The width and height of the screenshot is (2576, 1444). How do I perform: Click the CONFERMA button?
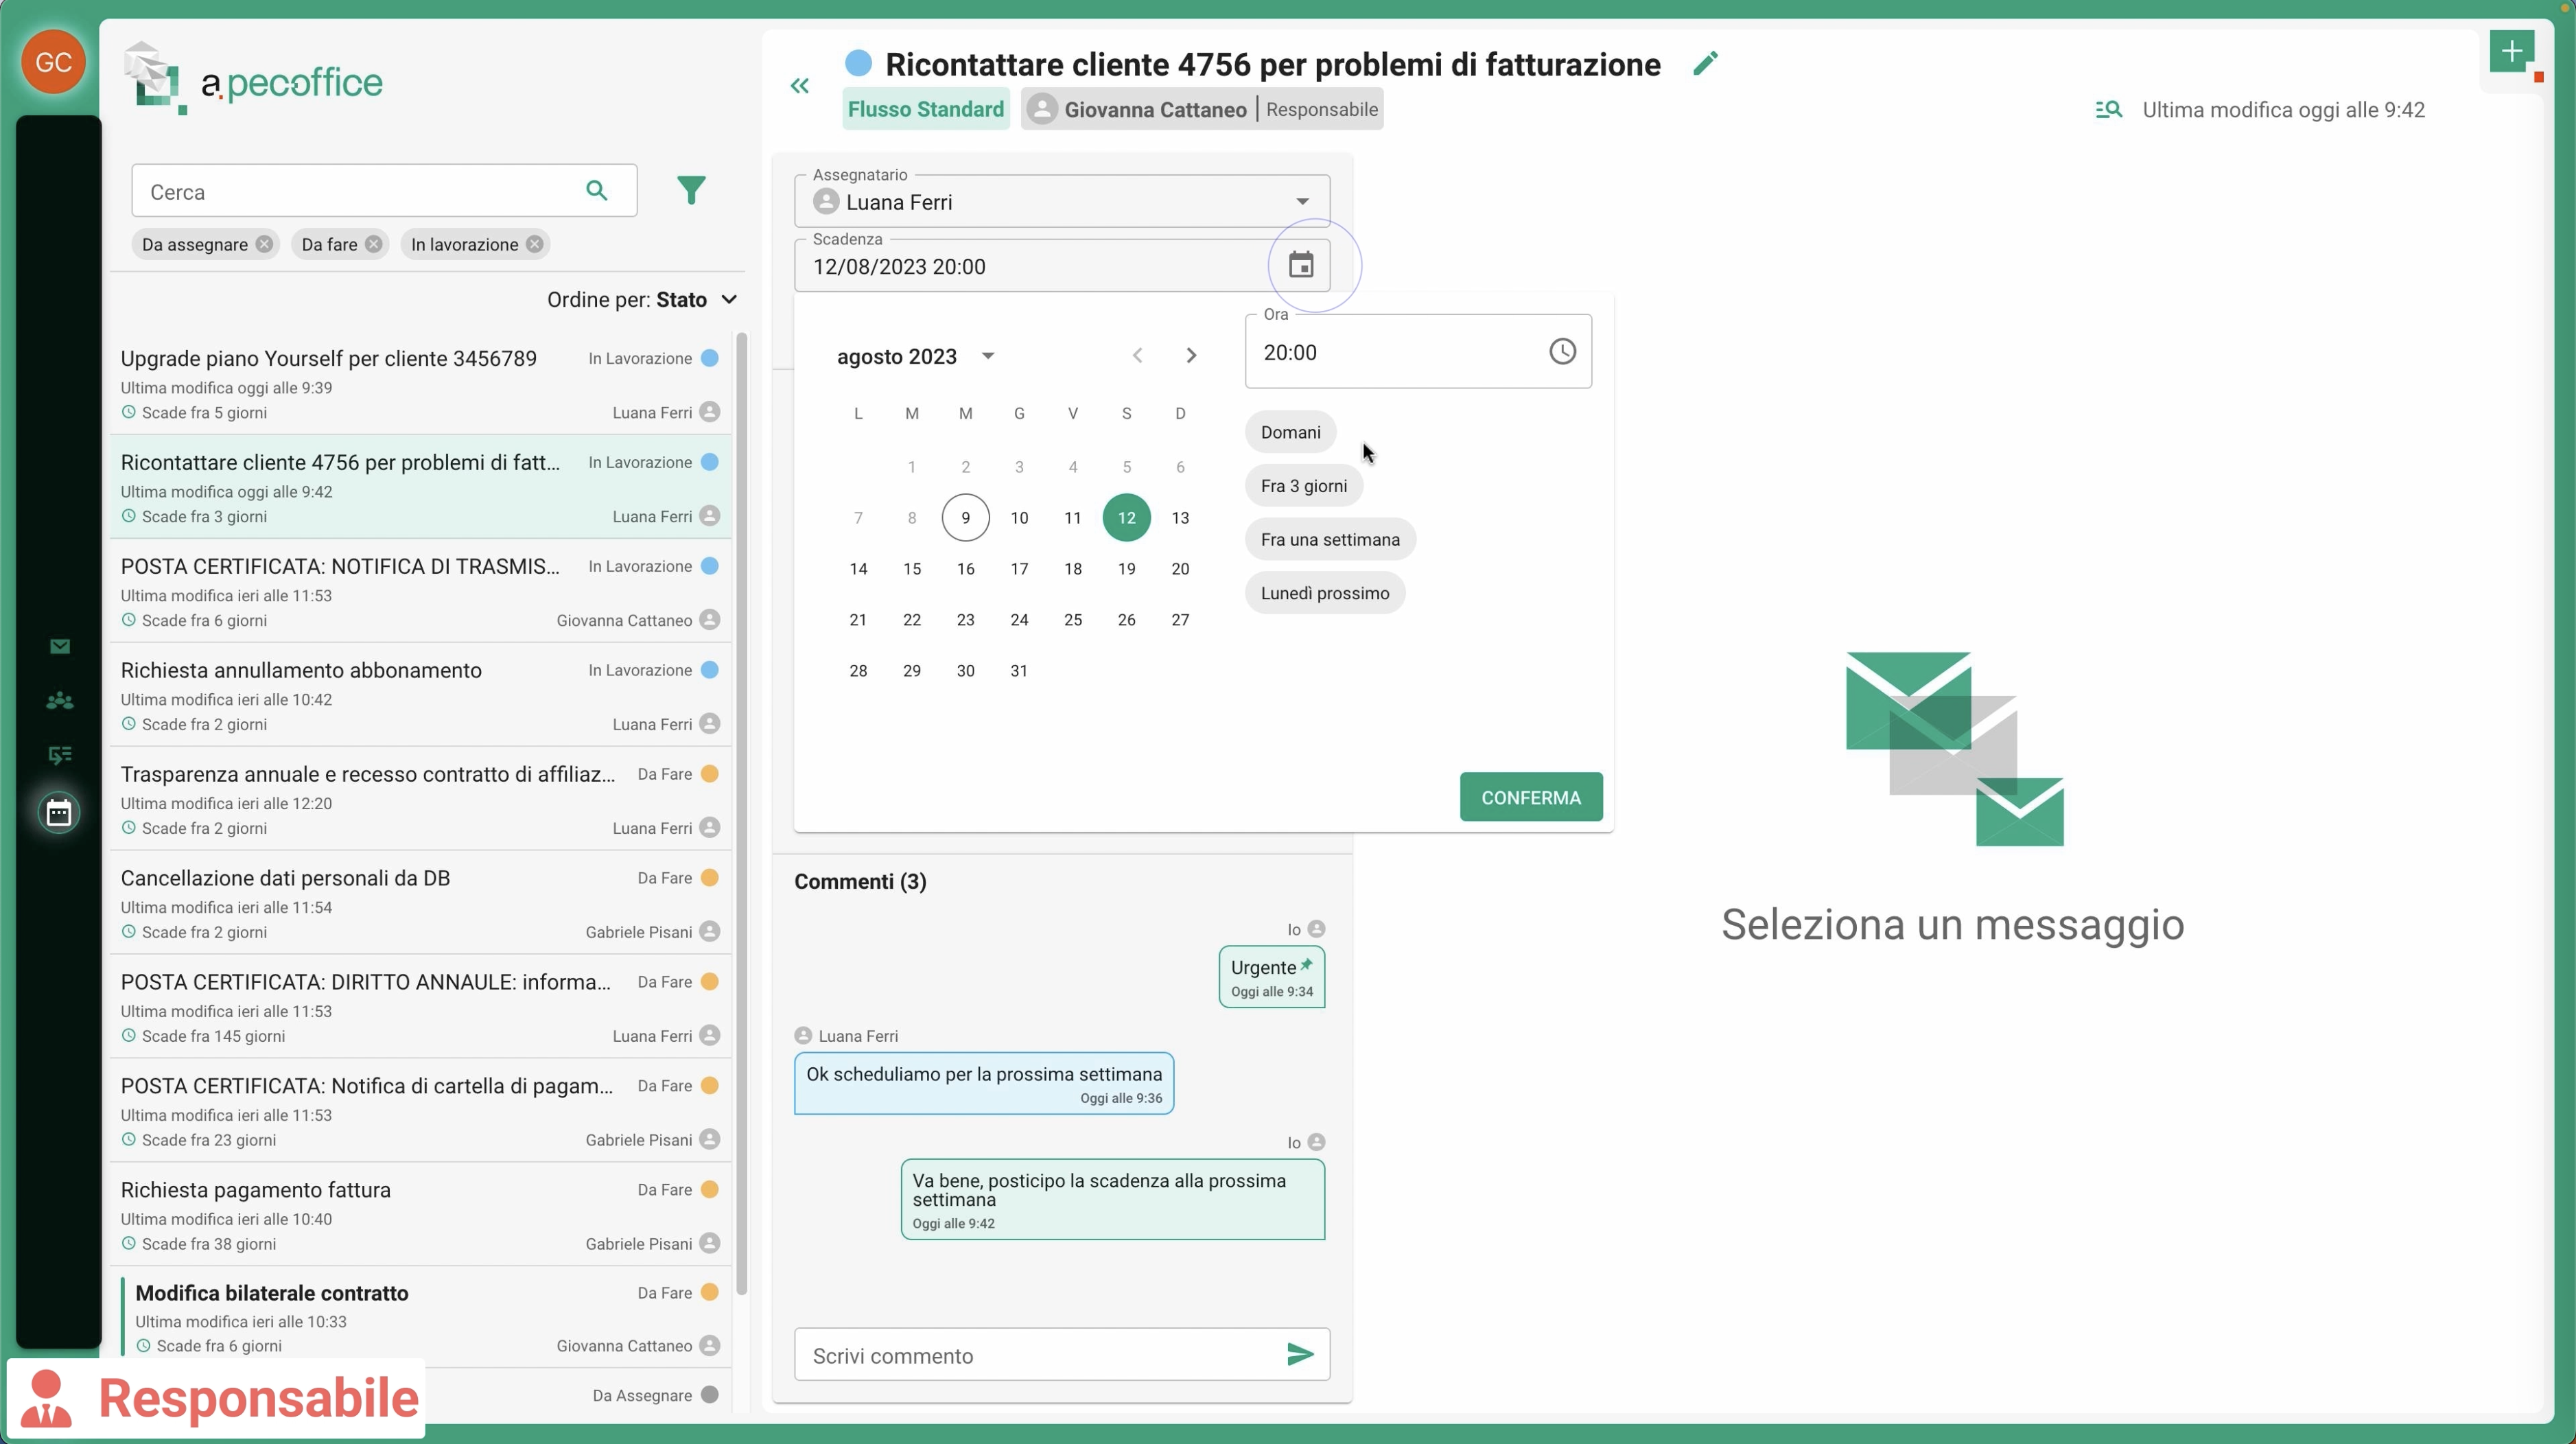tap(1531, 797)
